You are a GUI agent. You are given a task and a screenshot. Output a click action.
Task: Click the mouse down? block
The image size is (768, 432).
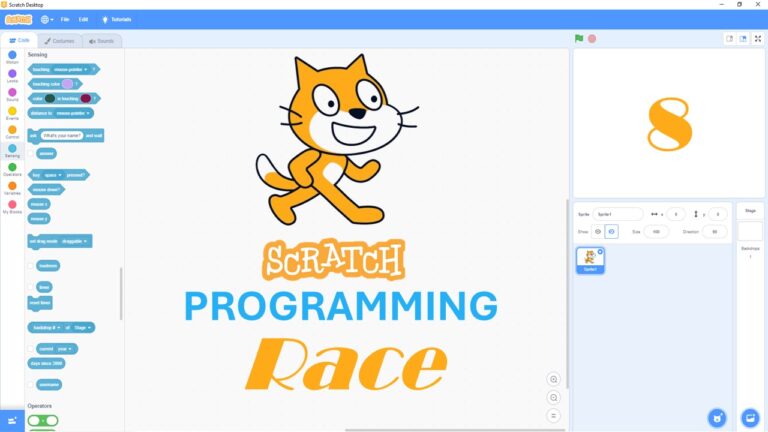pos(46,190)
